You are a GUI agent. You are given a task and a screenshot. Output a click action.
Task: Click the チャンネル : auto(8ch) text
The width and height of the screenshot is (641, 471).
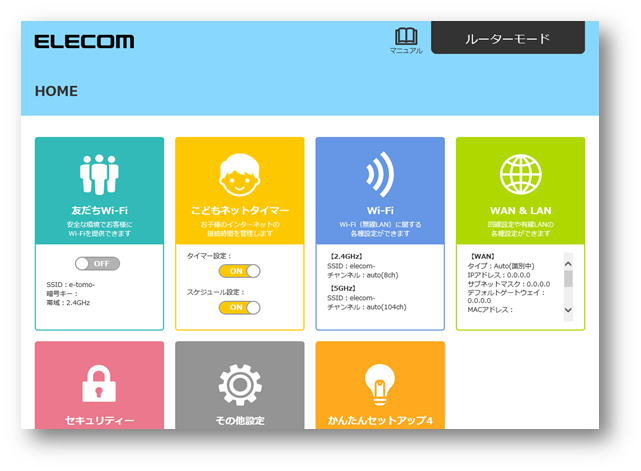[x=363, y=275]
